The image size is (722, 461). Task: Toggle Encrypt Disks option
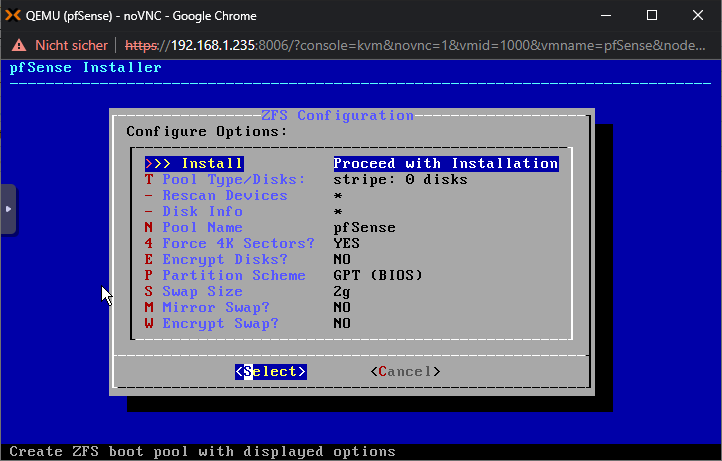[x=216, y=259]
